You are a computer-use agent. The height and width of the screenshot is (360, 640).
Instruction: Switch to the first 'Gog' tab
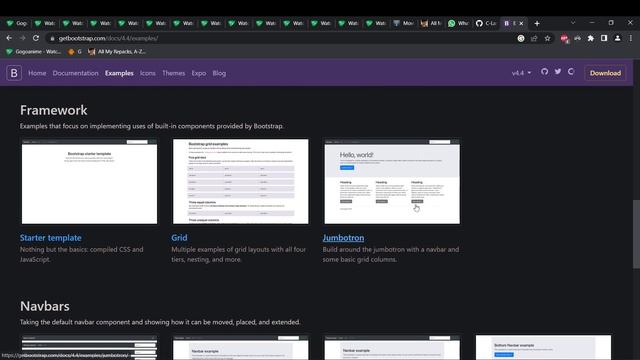[17, 24]
